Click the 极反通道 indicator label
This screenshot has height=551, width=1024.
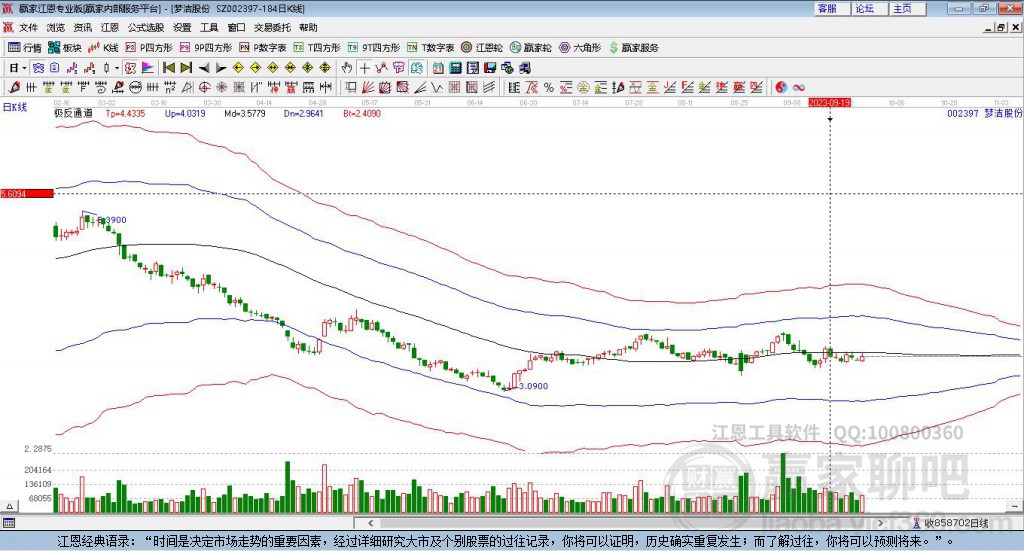point(73,113)
